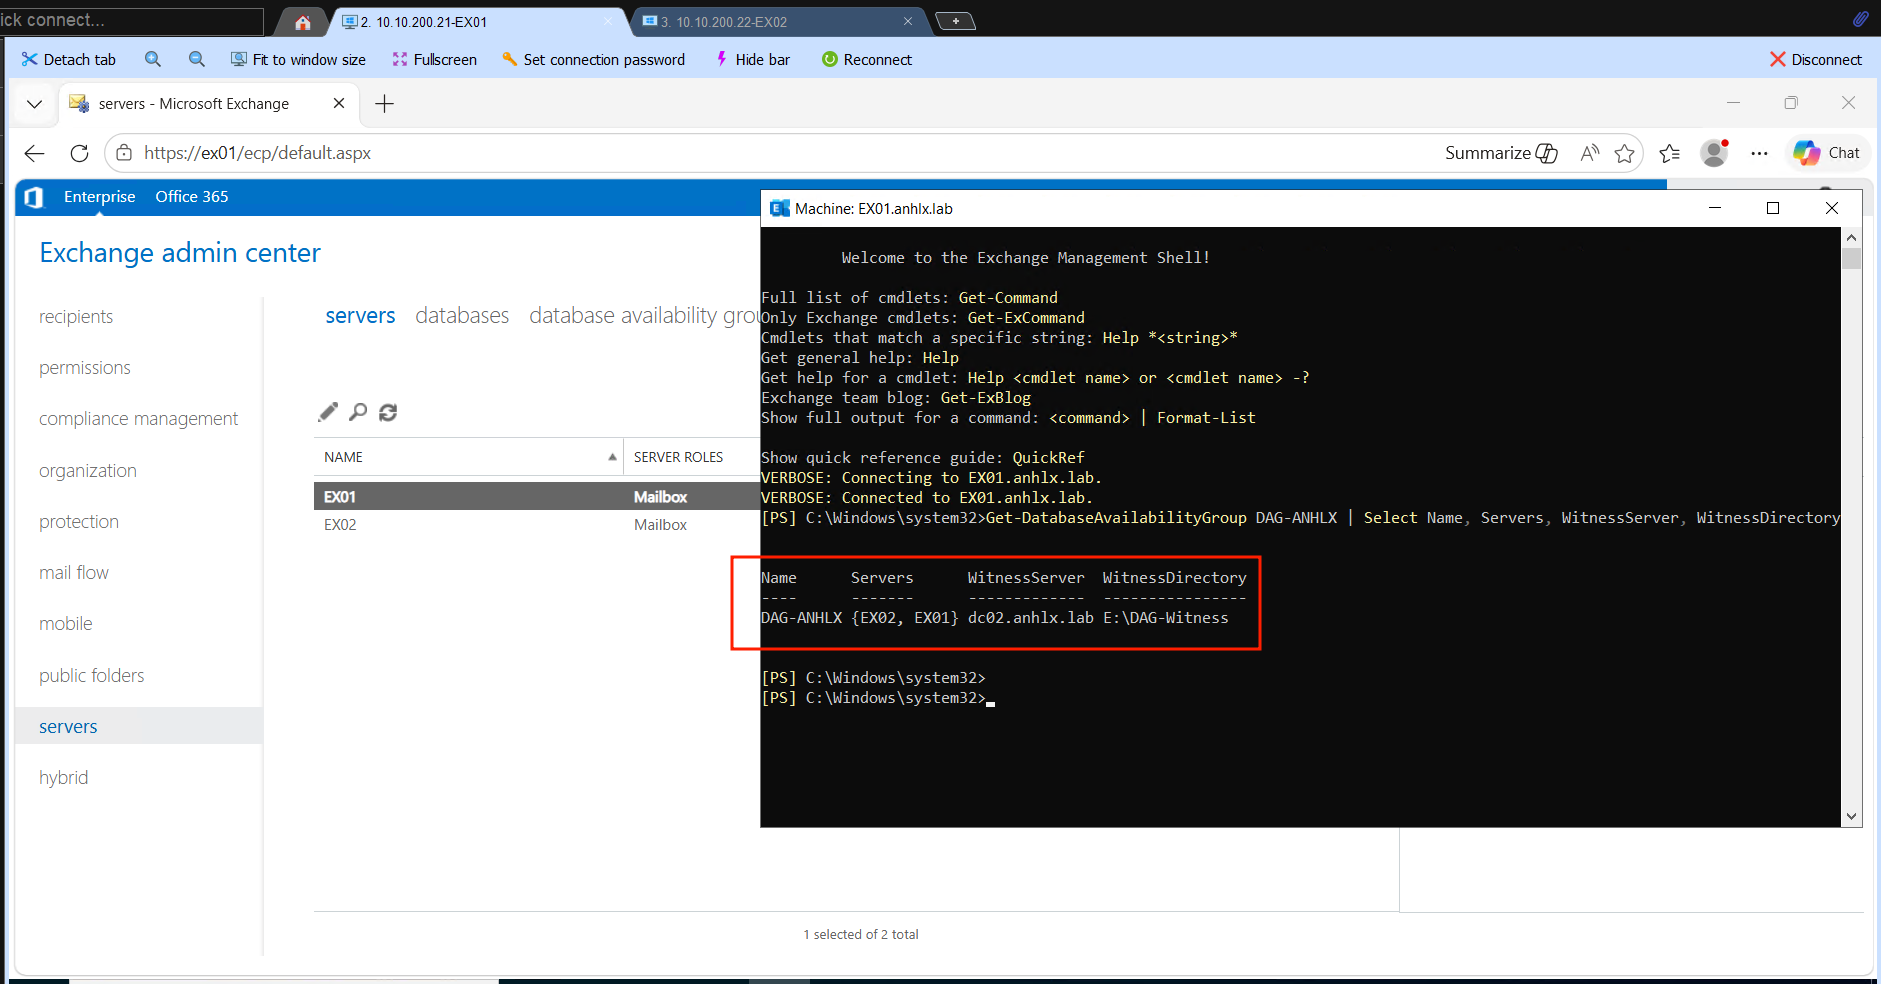Open browser settings and more menu
The image size is (1881, 984).
click(1760, 153)
